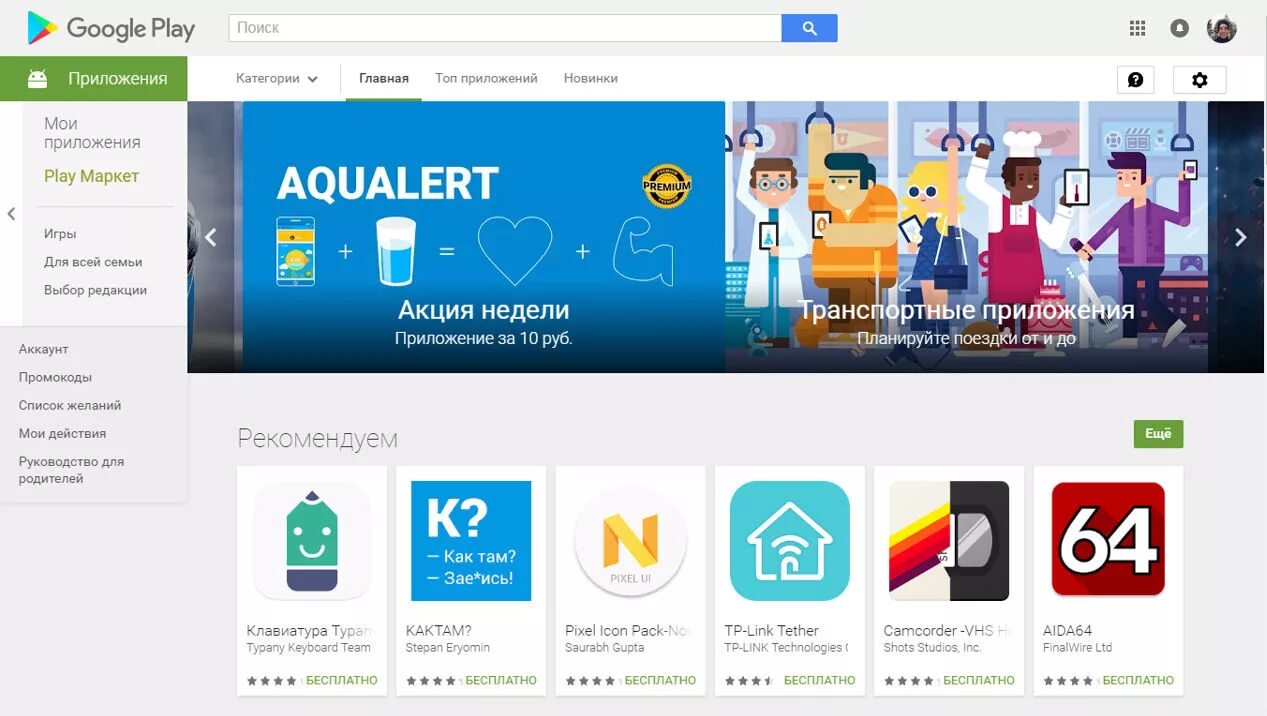
Task: Open the AIDA64 app icon
Action: point(1108,539)
